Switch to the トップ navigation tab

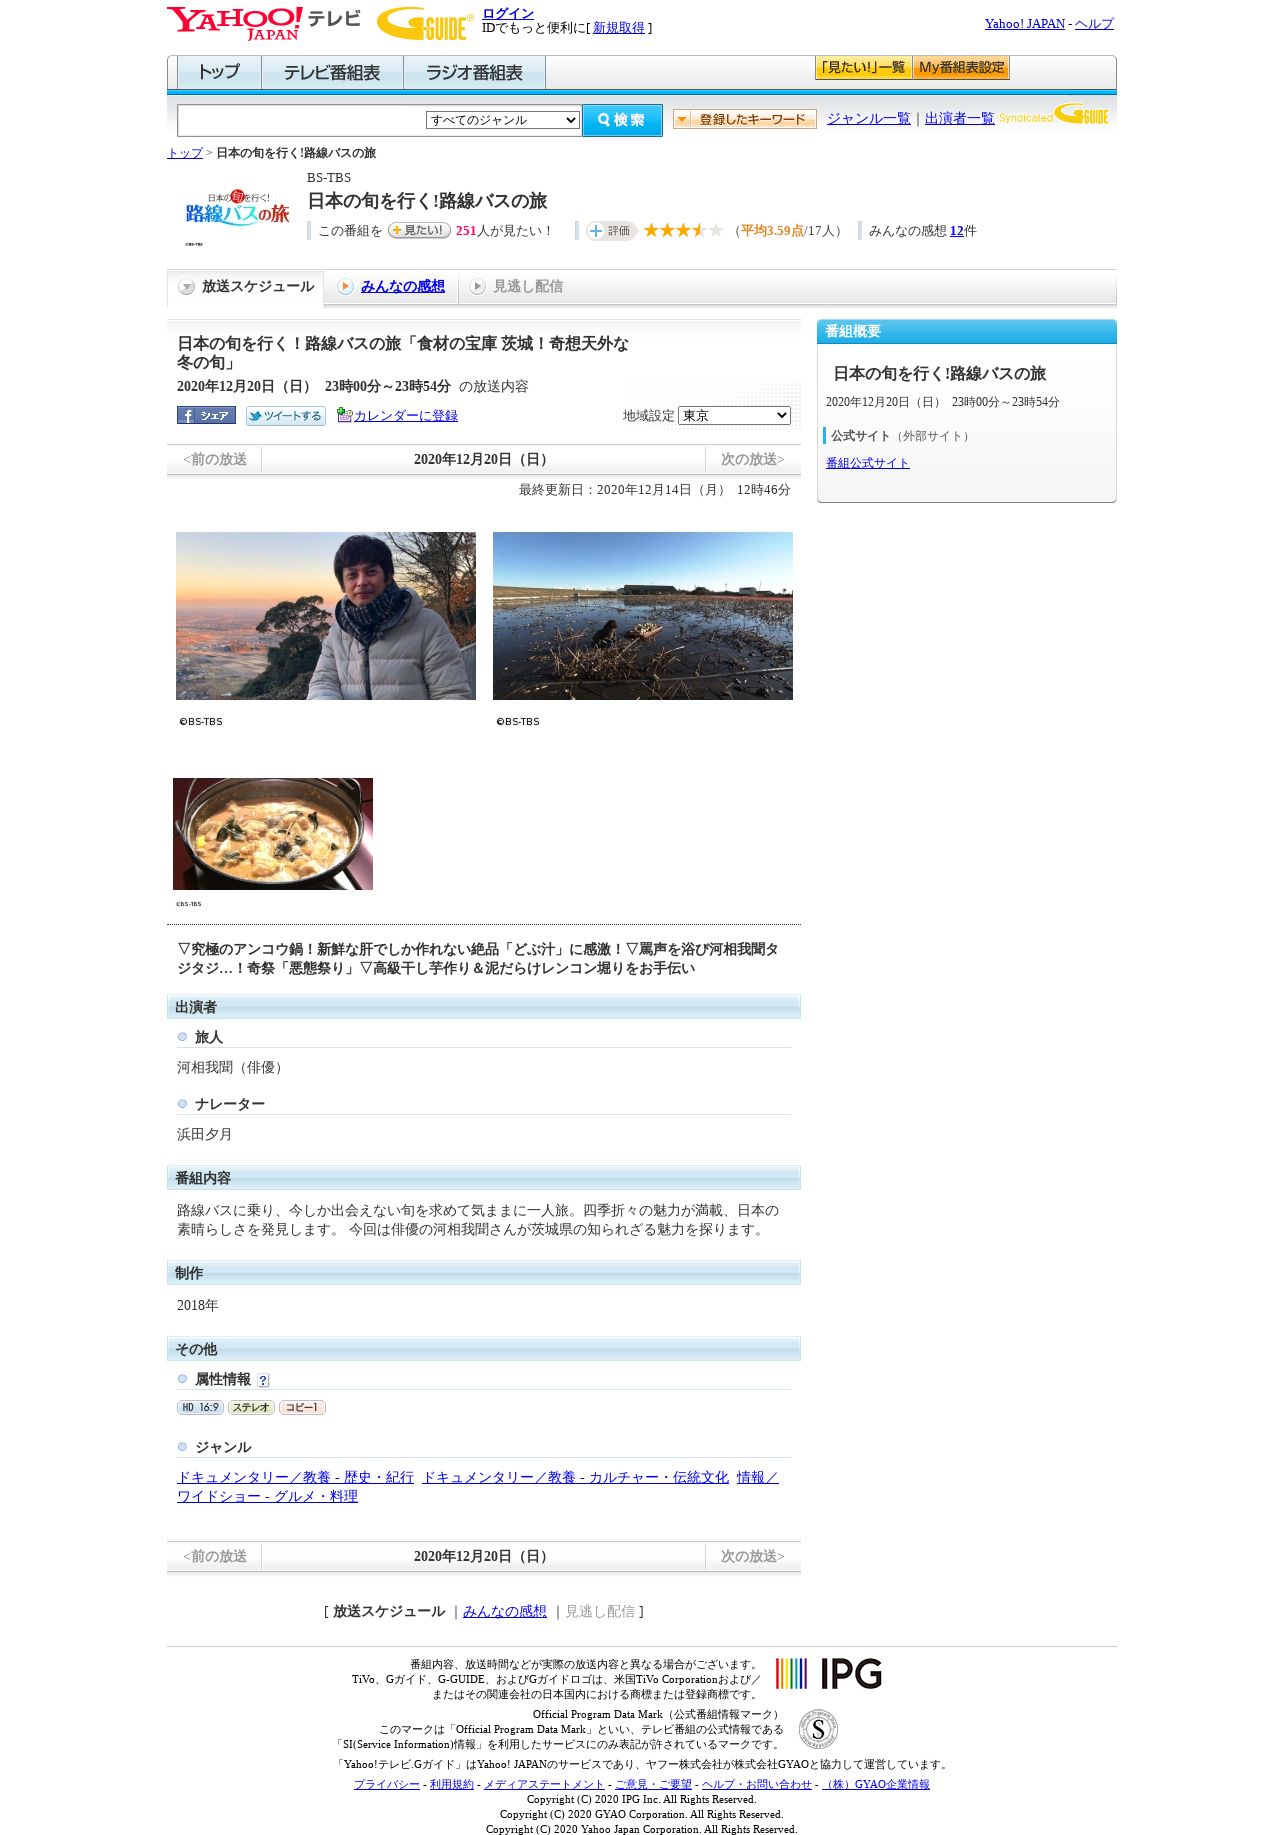(x=219, y=72)
